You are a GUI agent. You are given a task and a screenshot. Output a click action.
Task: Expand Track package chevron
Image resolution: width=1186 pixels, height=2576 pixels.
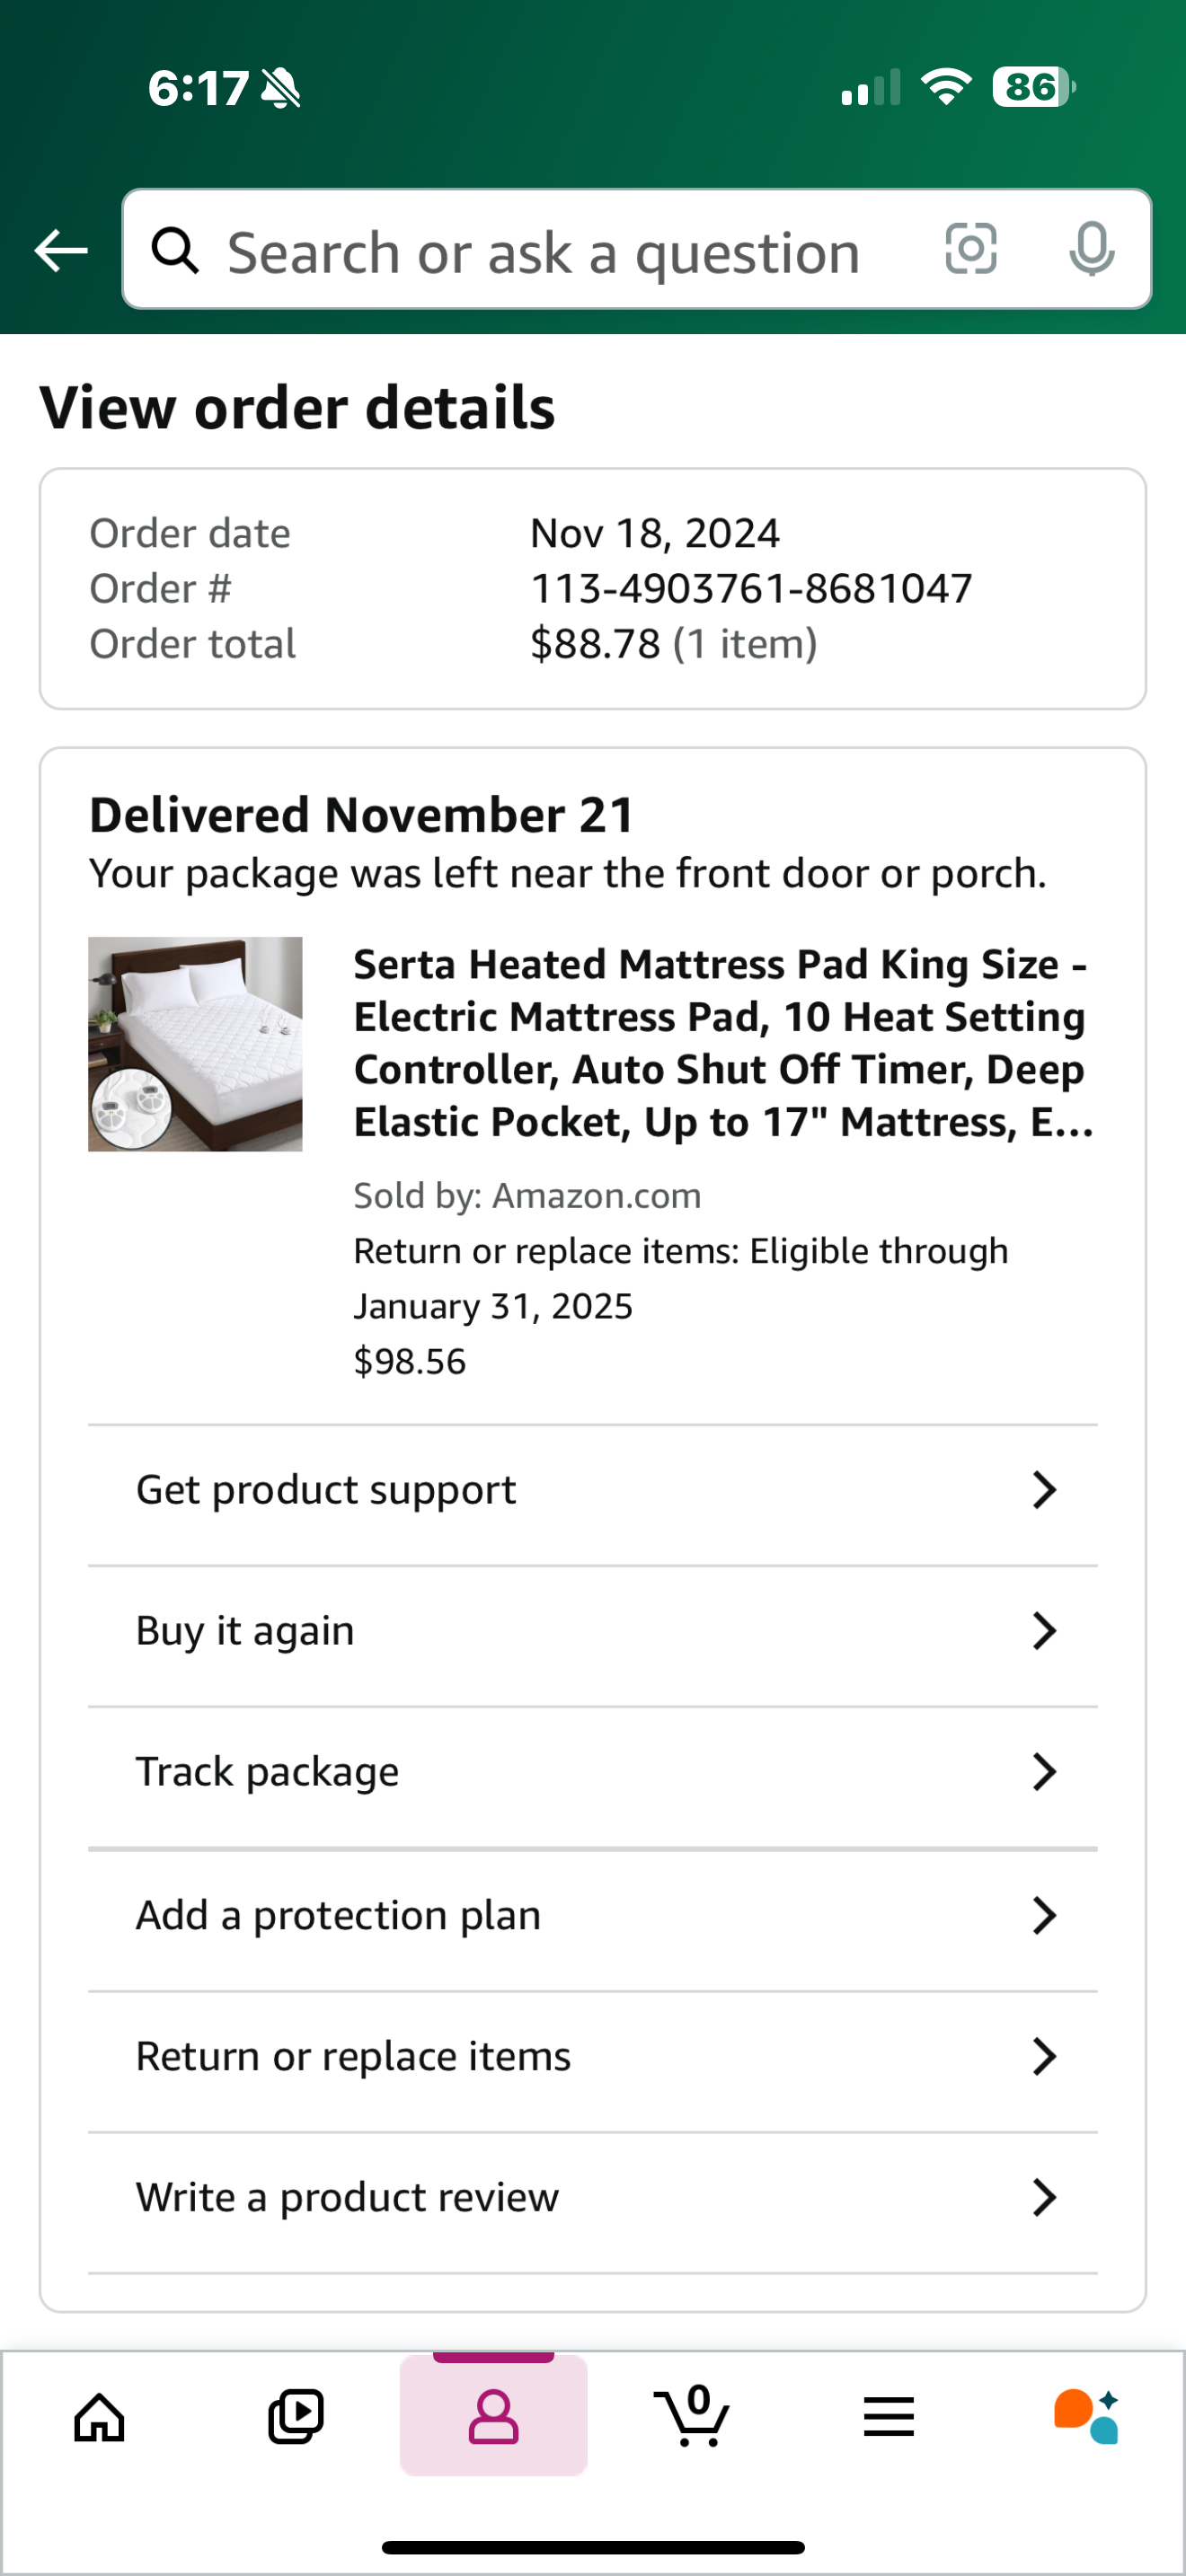click(1044, 1772)
